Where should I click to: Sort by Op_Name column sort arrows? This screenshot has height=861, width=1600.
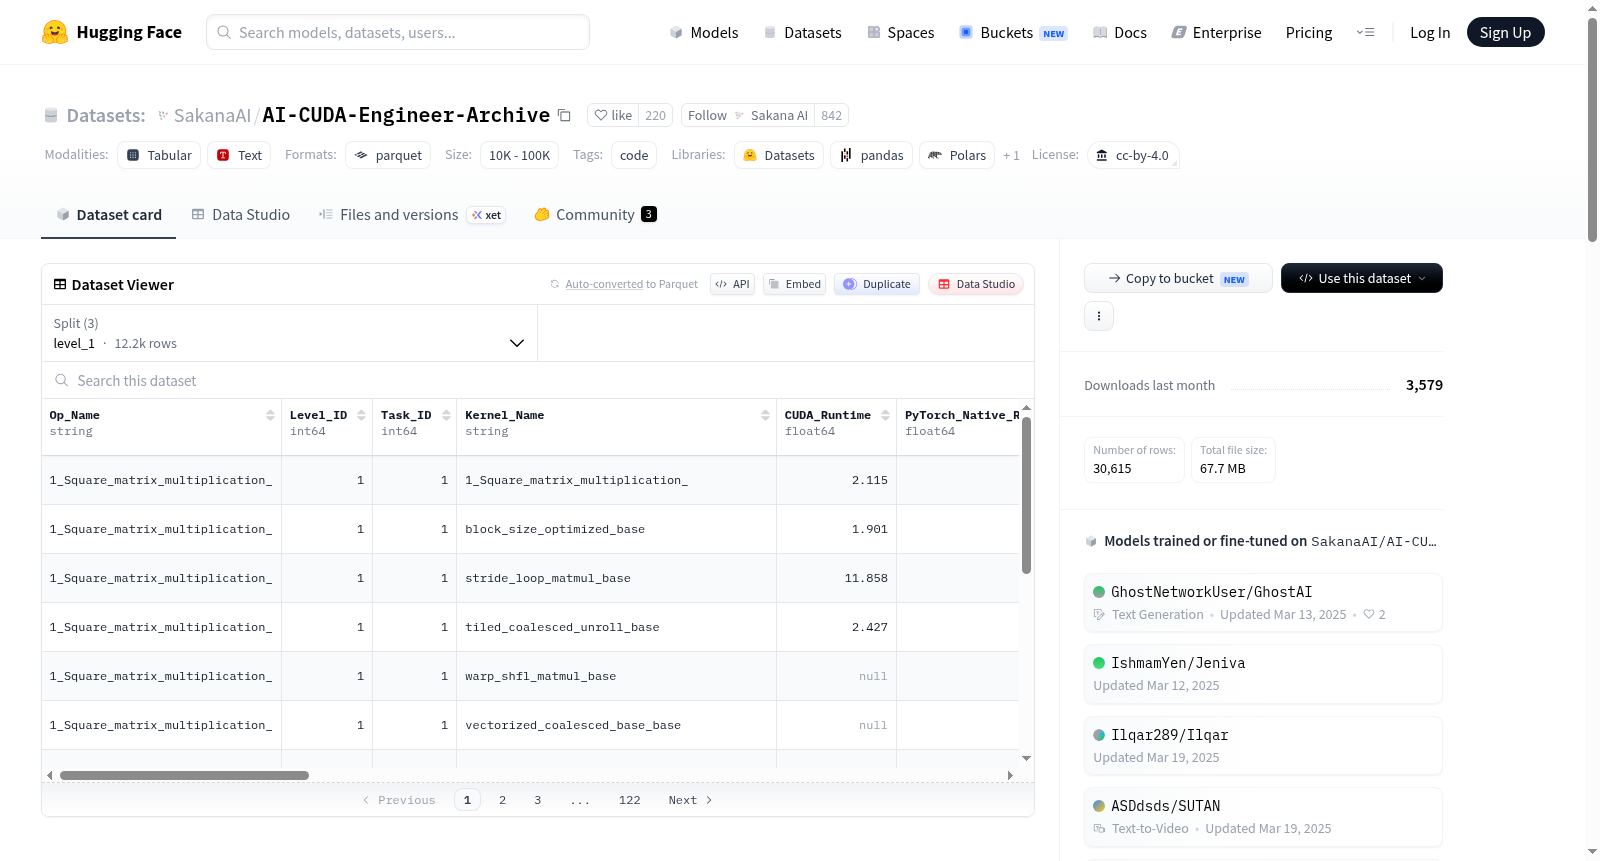(270, 415)
